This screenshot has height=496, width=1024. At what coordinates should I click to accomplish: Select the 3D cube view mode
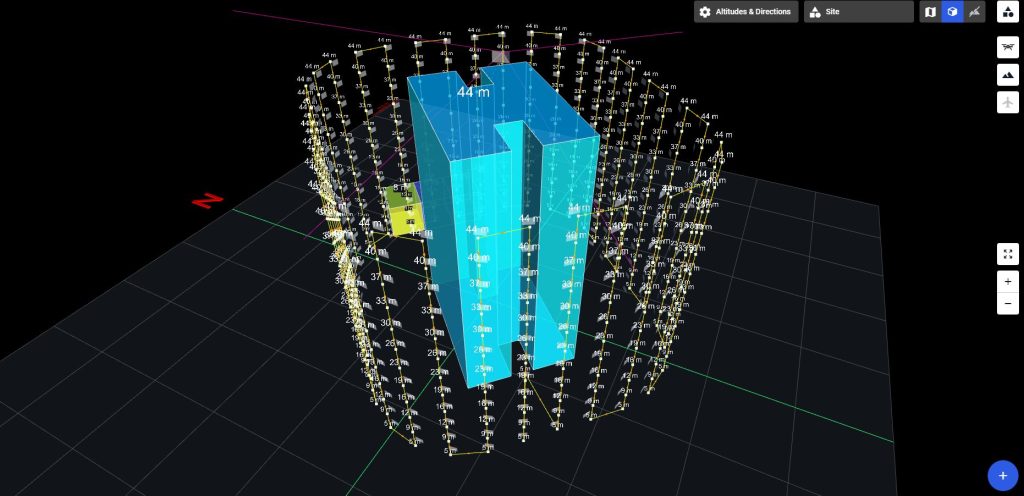tap(952, 12)
